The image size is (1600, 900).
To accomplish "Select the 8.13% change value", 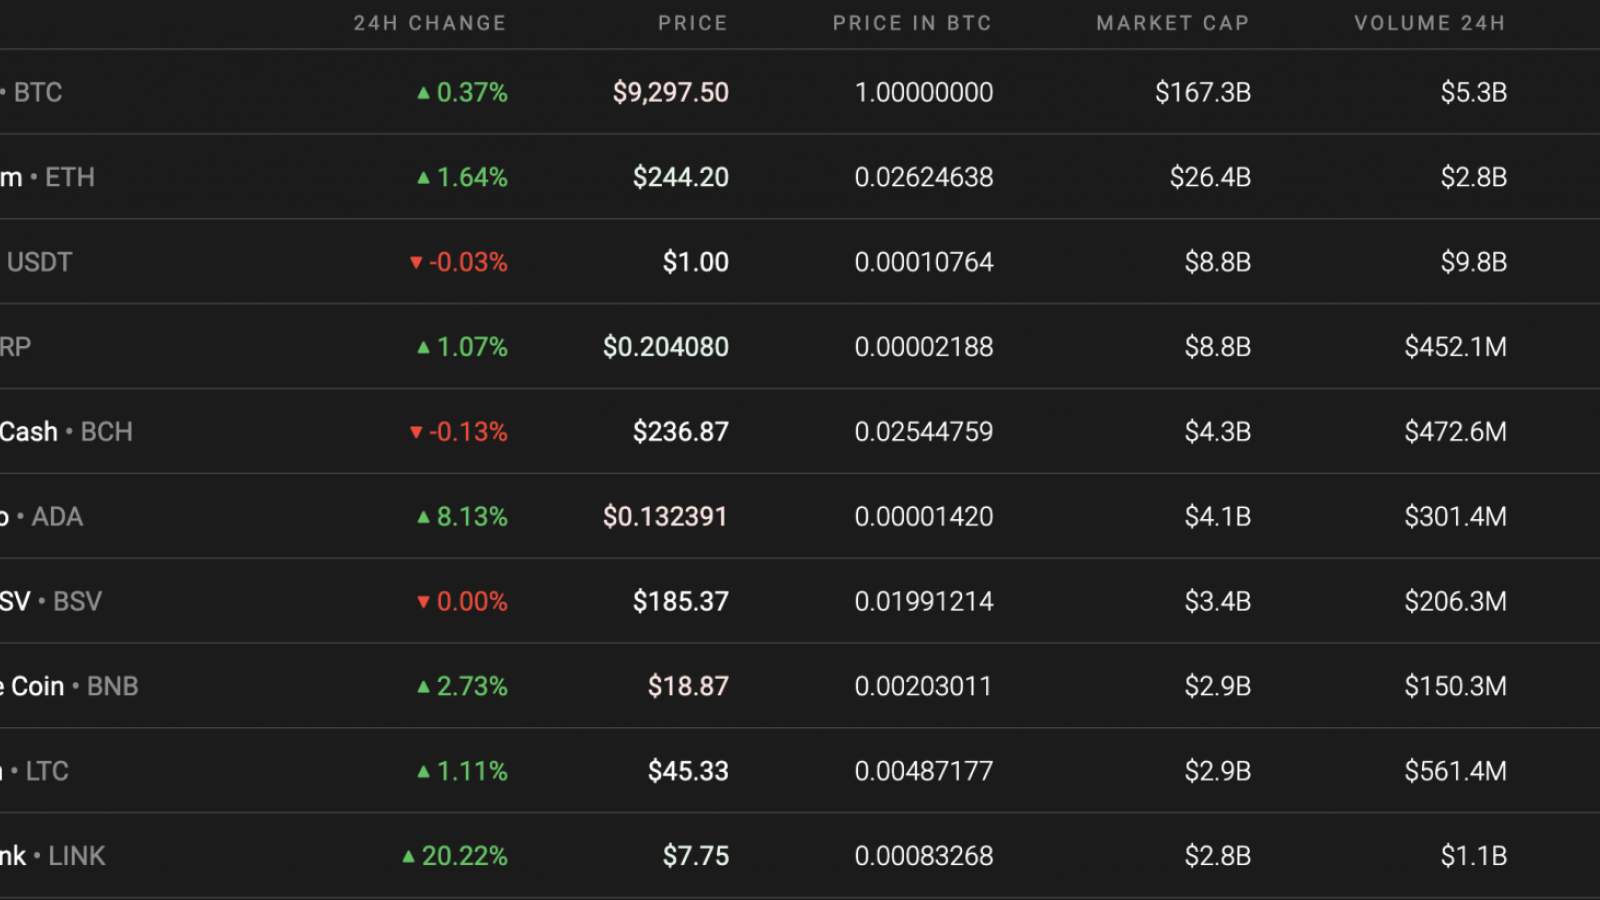I will (x=472, y=517).
